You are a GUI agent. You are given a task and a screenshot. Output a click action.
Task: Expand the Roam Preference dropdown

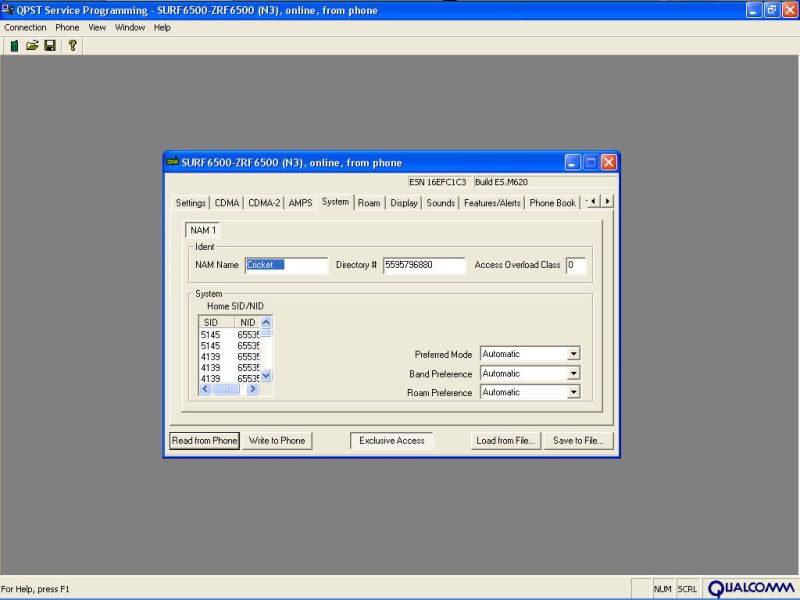(x=573, y=392)
